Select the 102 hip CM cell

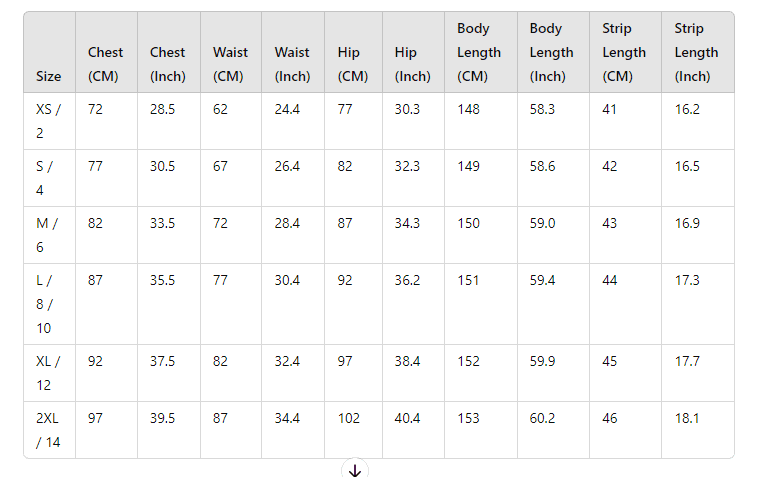click(348, 418)
